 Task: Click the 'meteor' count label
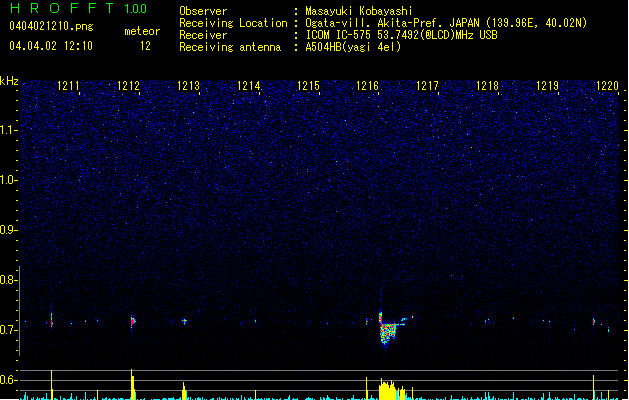click(142, 31)
